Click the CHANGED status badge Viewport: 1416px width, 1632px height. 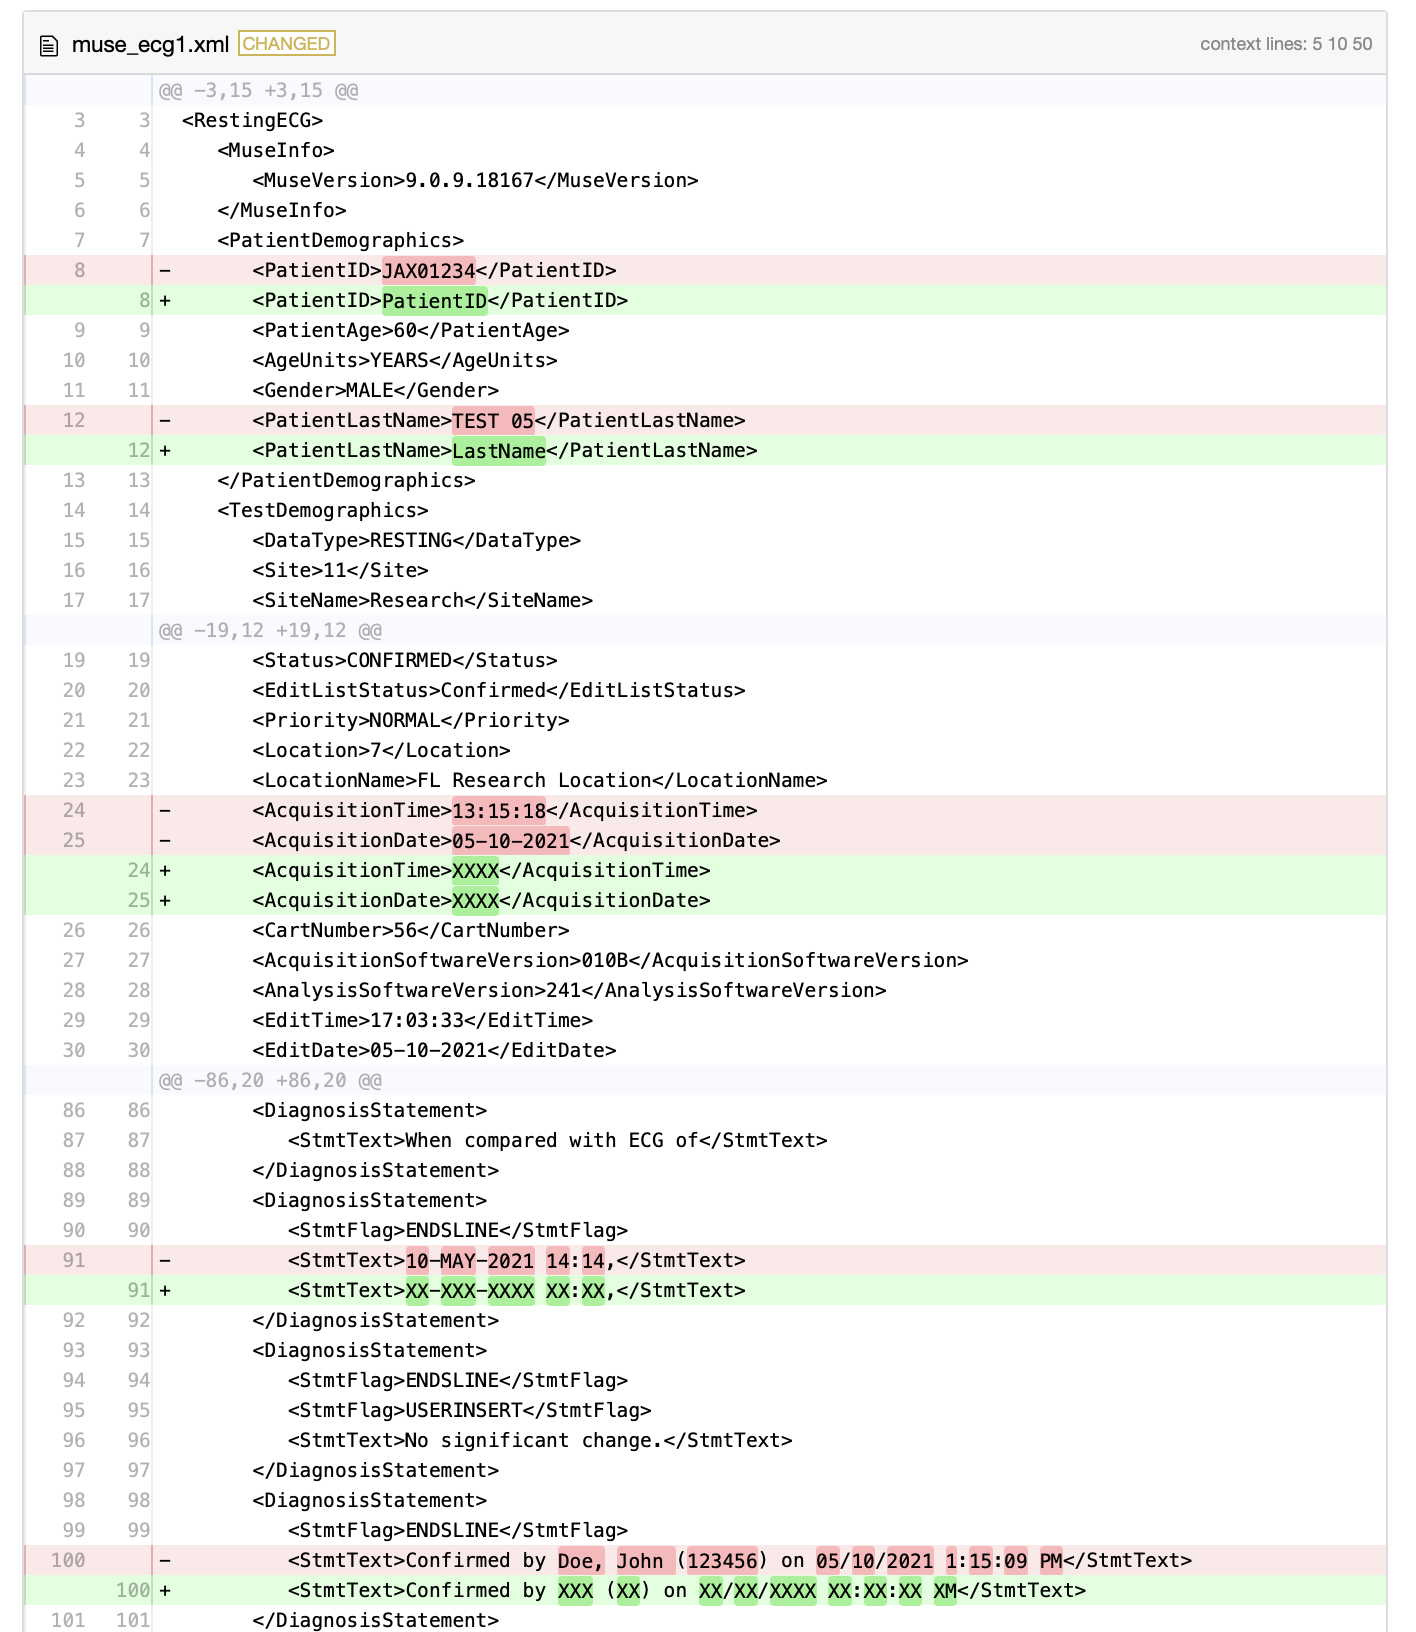coord(287,44)
